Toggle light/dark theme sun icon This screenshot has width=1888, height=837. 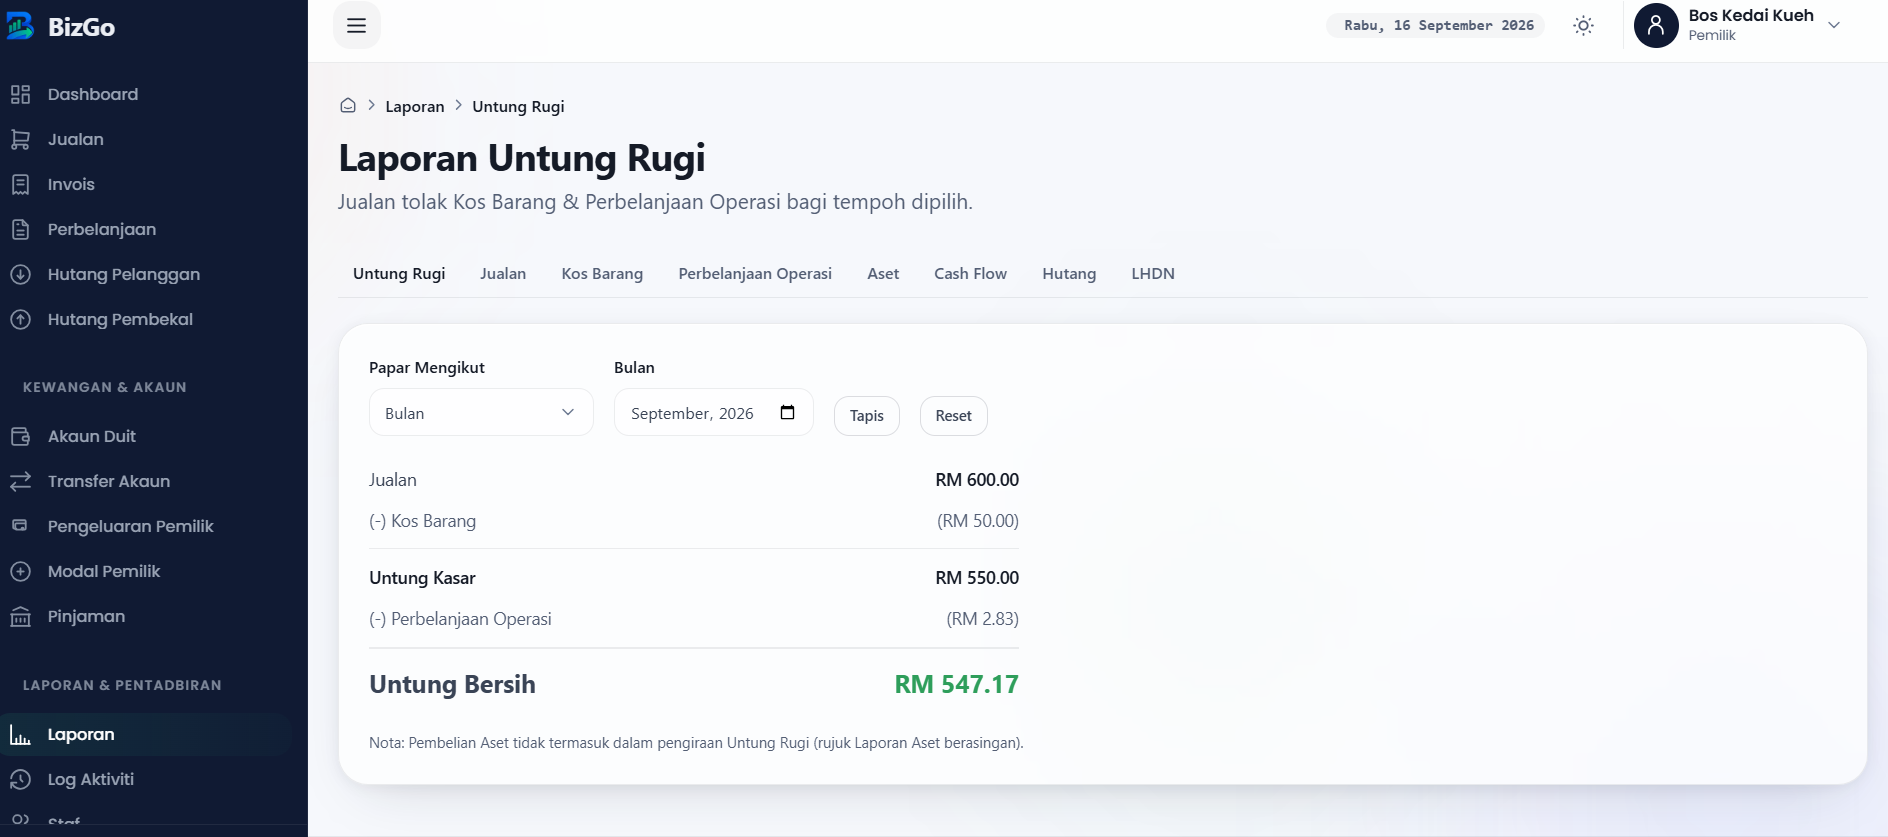click(x=1583, y=26)
